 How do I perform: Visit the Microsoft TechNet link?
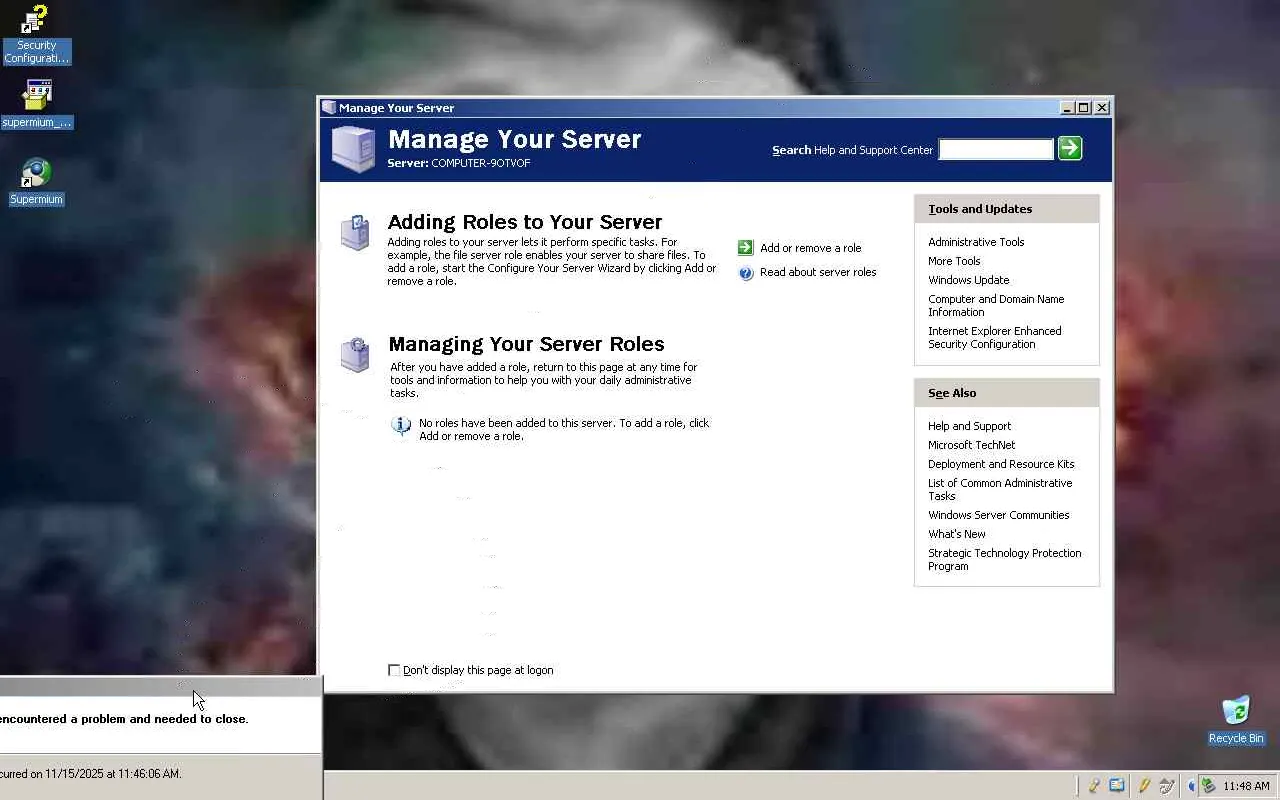[x=971, y=445]
